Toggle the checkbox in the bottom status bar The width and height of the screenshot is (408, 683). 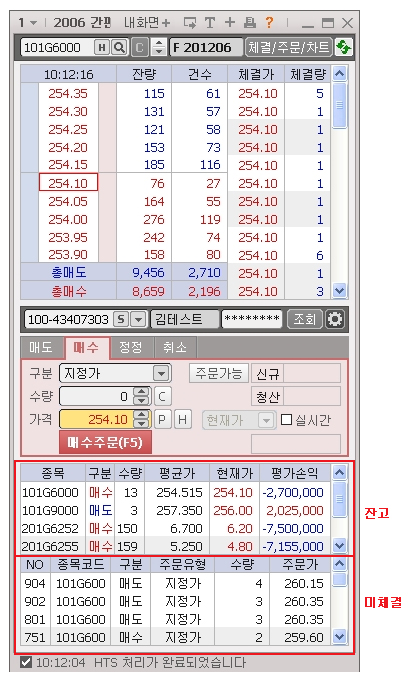coord(26,663)
